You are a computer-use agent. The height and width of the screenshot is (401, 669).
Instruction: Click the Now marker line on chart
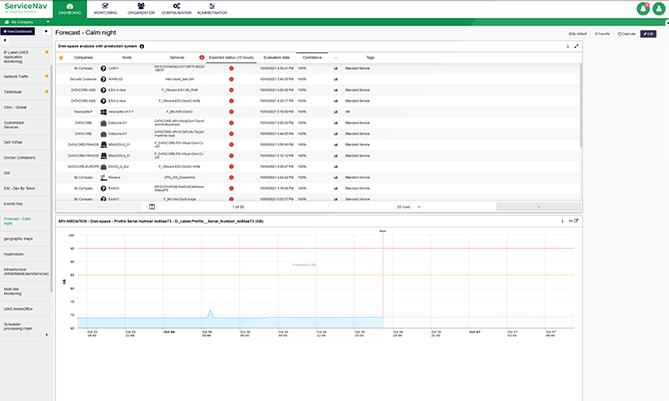tap(383, 279)
